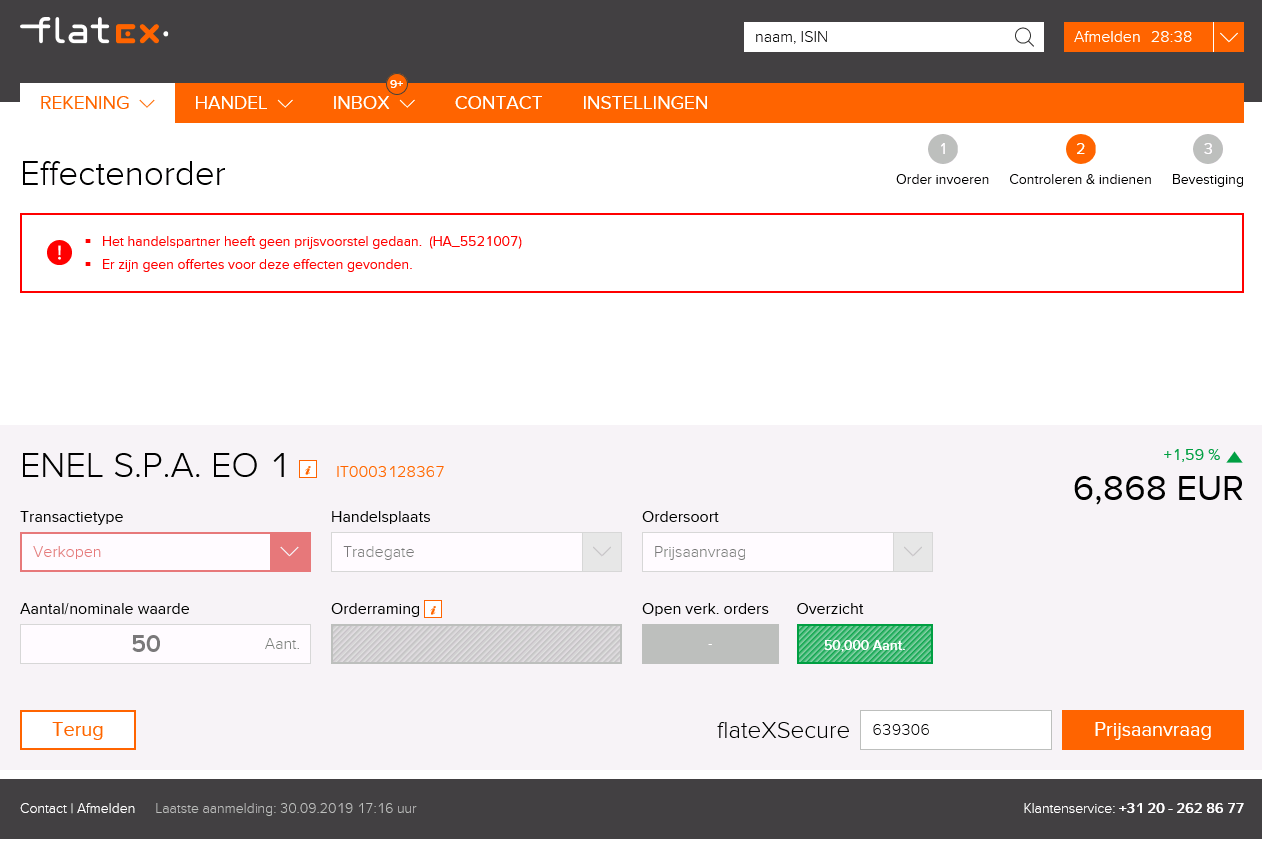Click the hatched Orderraming field
The height and width of the screenshot is (841, 1262).
(476, 644)
